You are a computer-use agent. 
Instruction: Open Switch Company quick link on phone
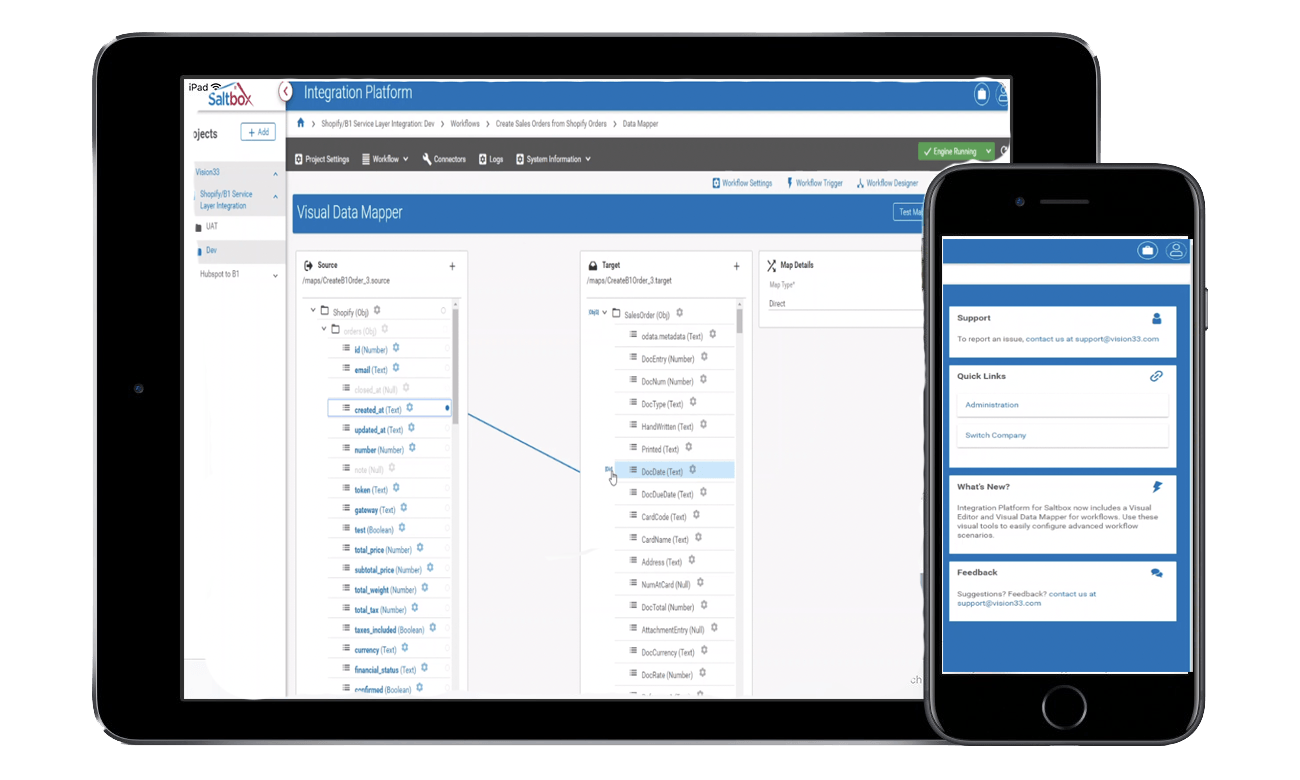(1062, 435)
